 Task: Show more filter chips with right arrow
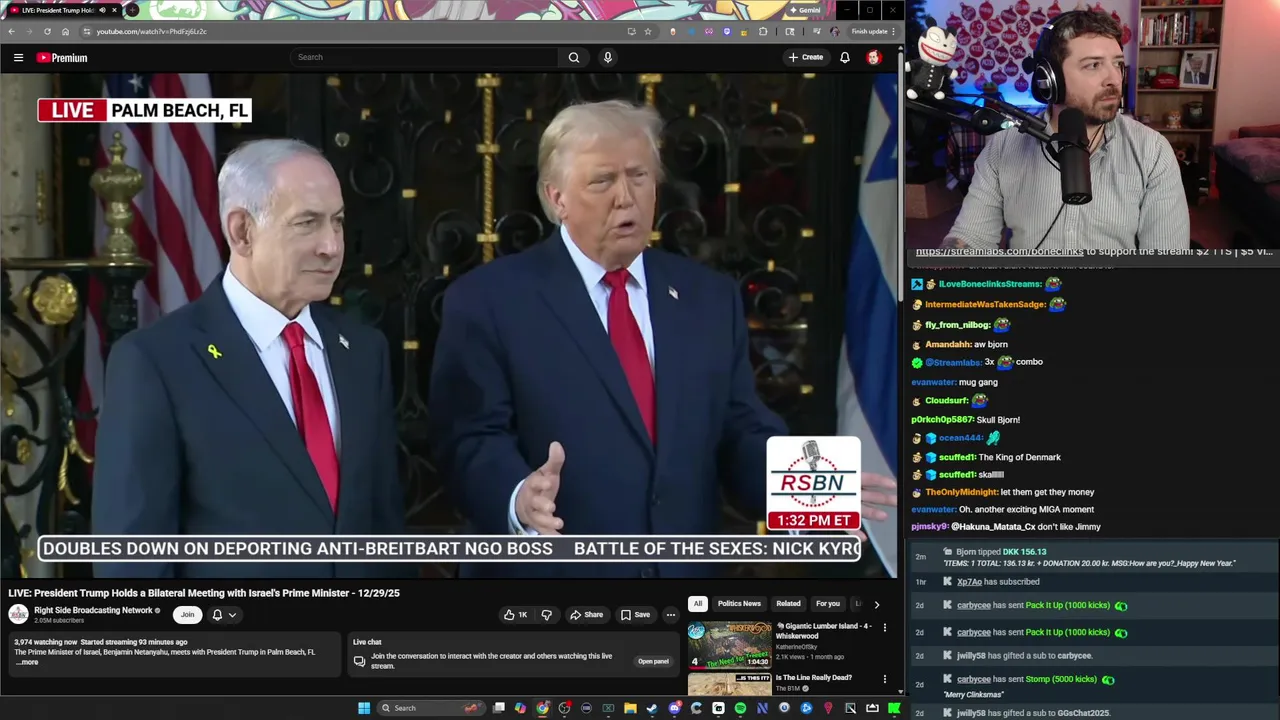[x=877, y=604]
